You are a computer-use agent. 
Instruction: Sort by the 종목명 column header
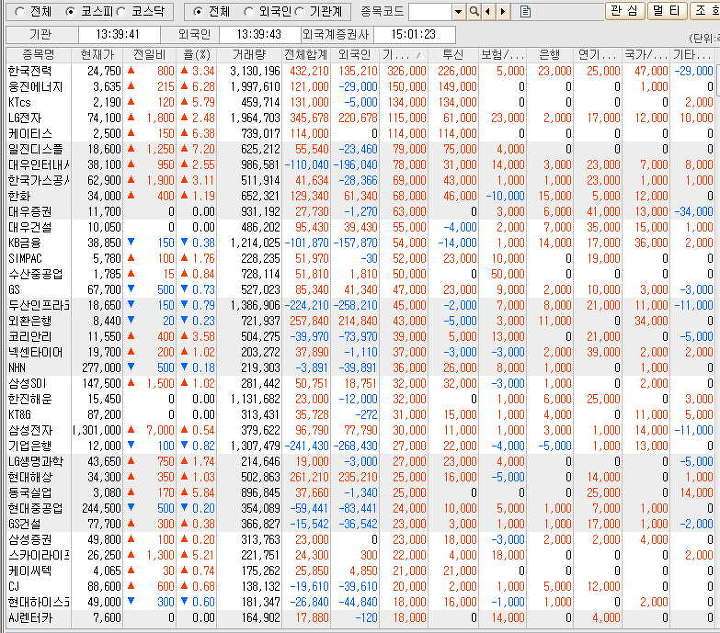coord(39,55)
